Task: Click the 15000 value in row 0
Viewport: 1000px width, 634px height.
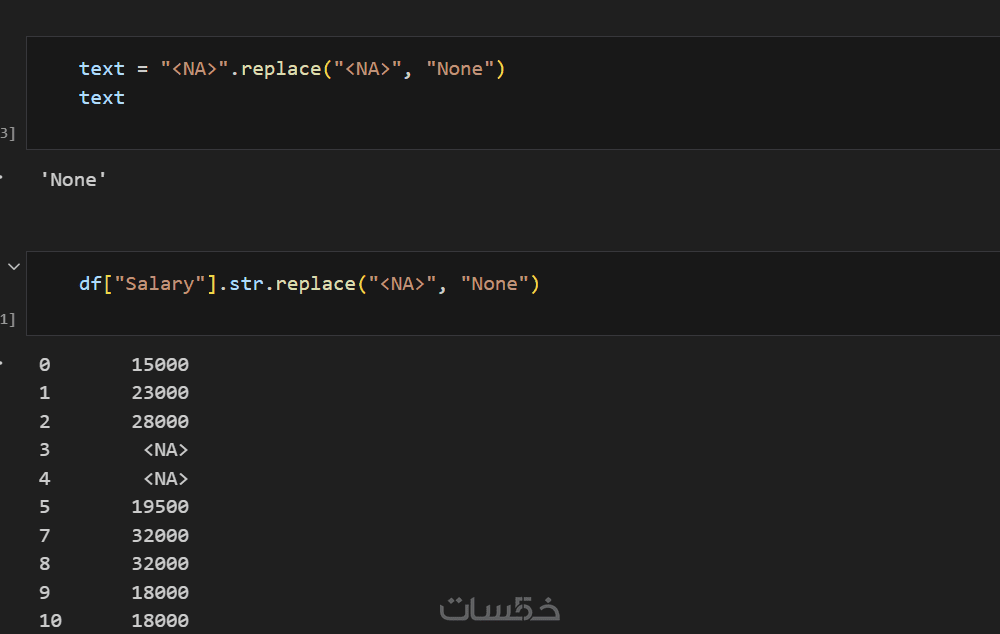Action: tap(160, 365)
